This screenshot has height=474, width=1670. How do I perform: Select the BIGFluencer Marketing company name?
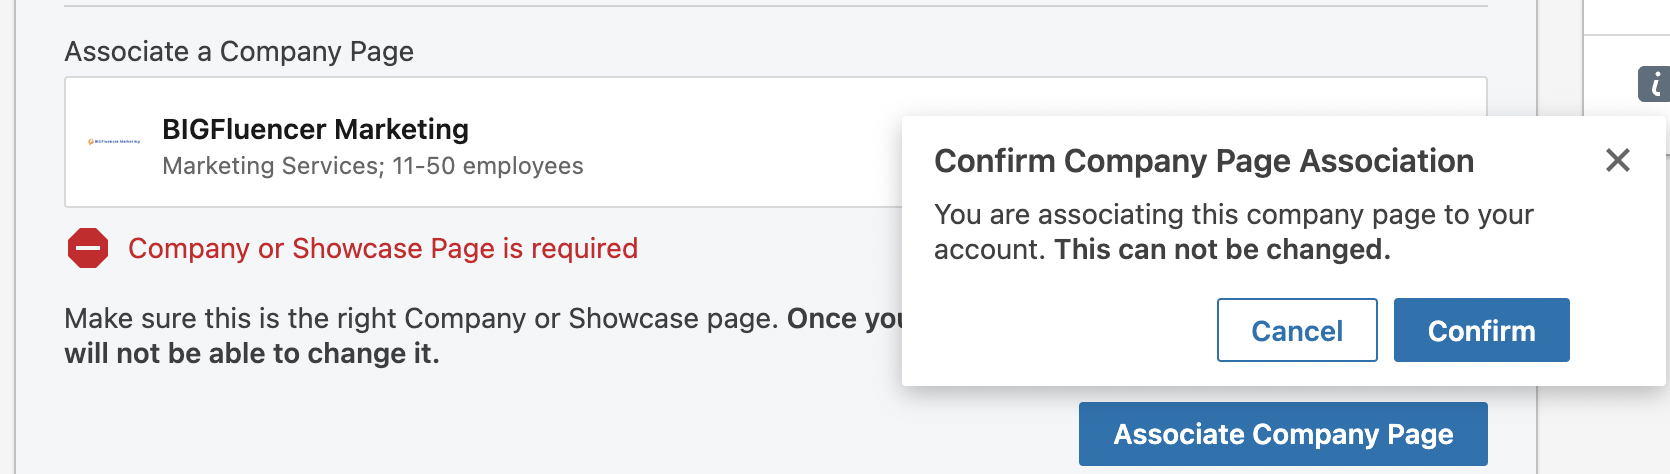pyautogui.click(x=315, y=129)
